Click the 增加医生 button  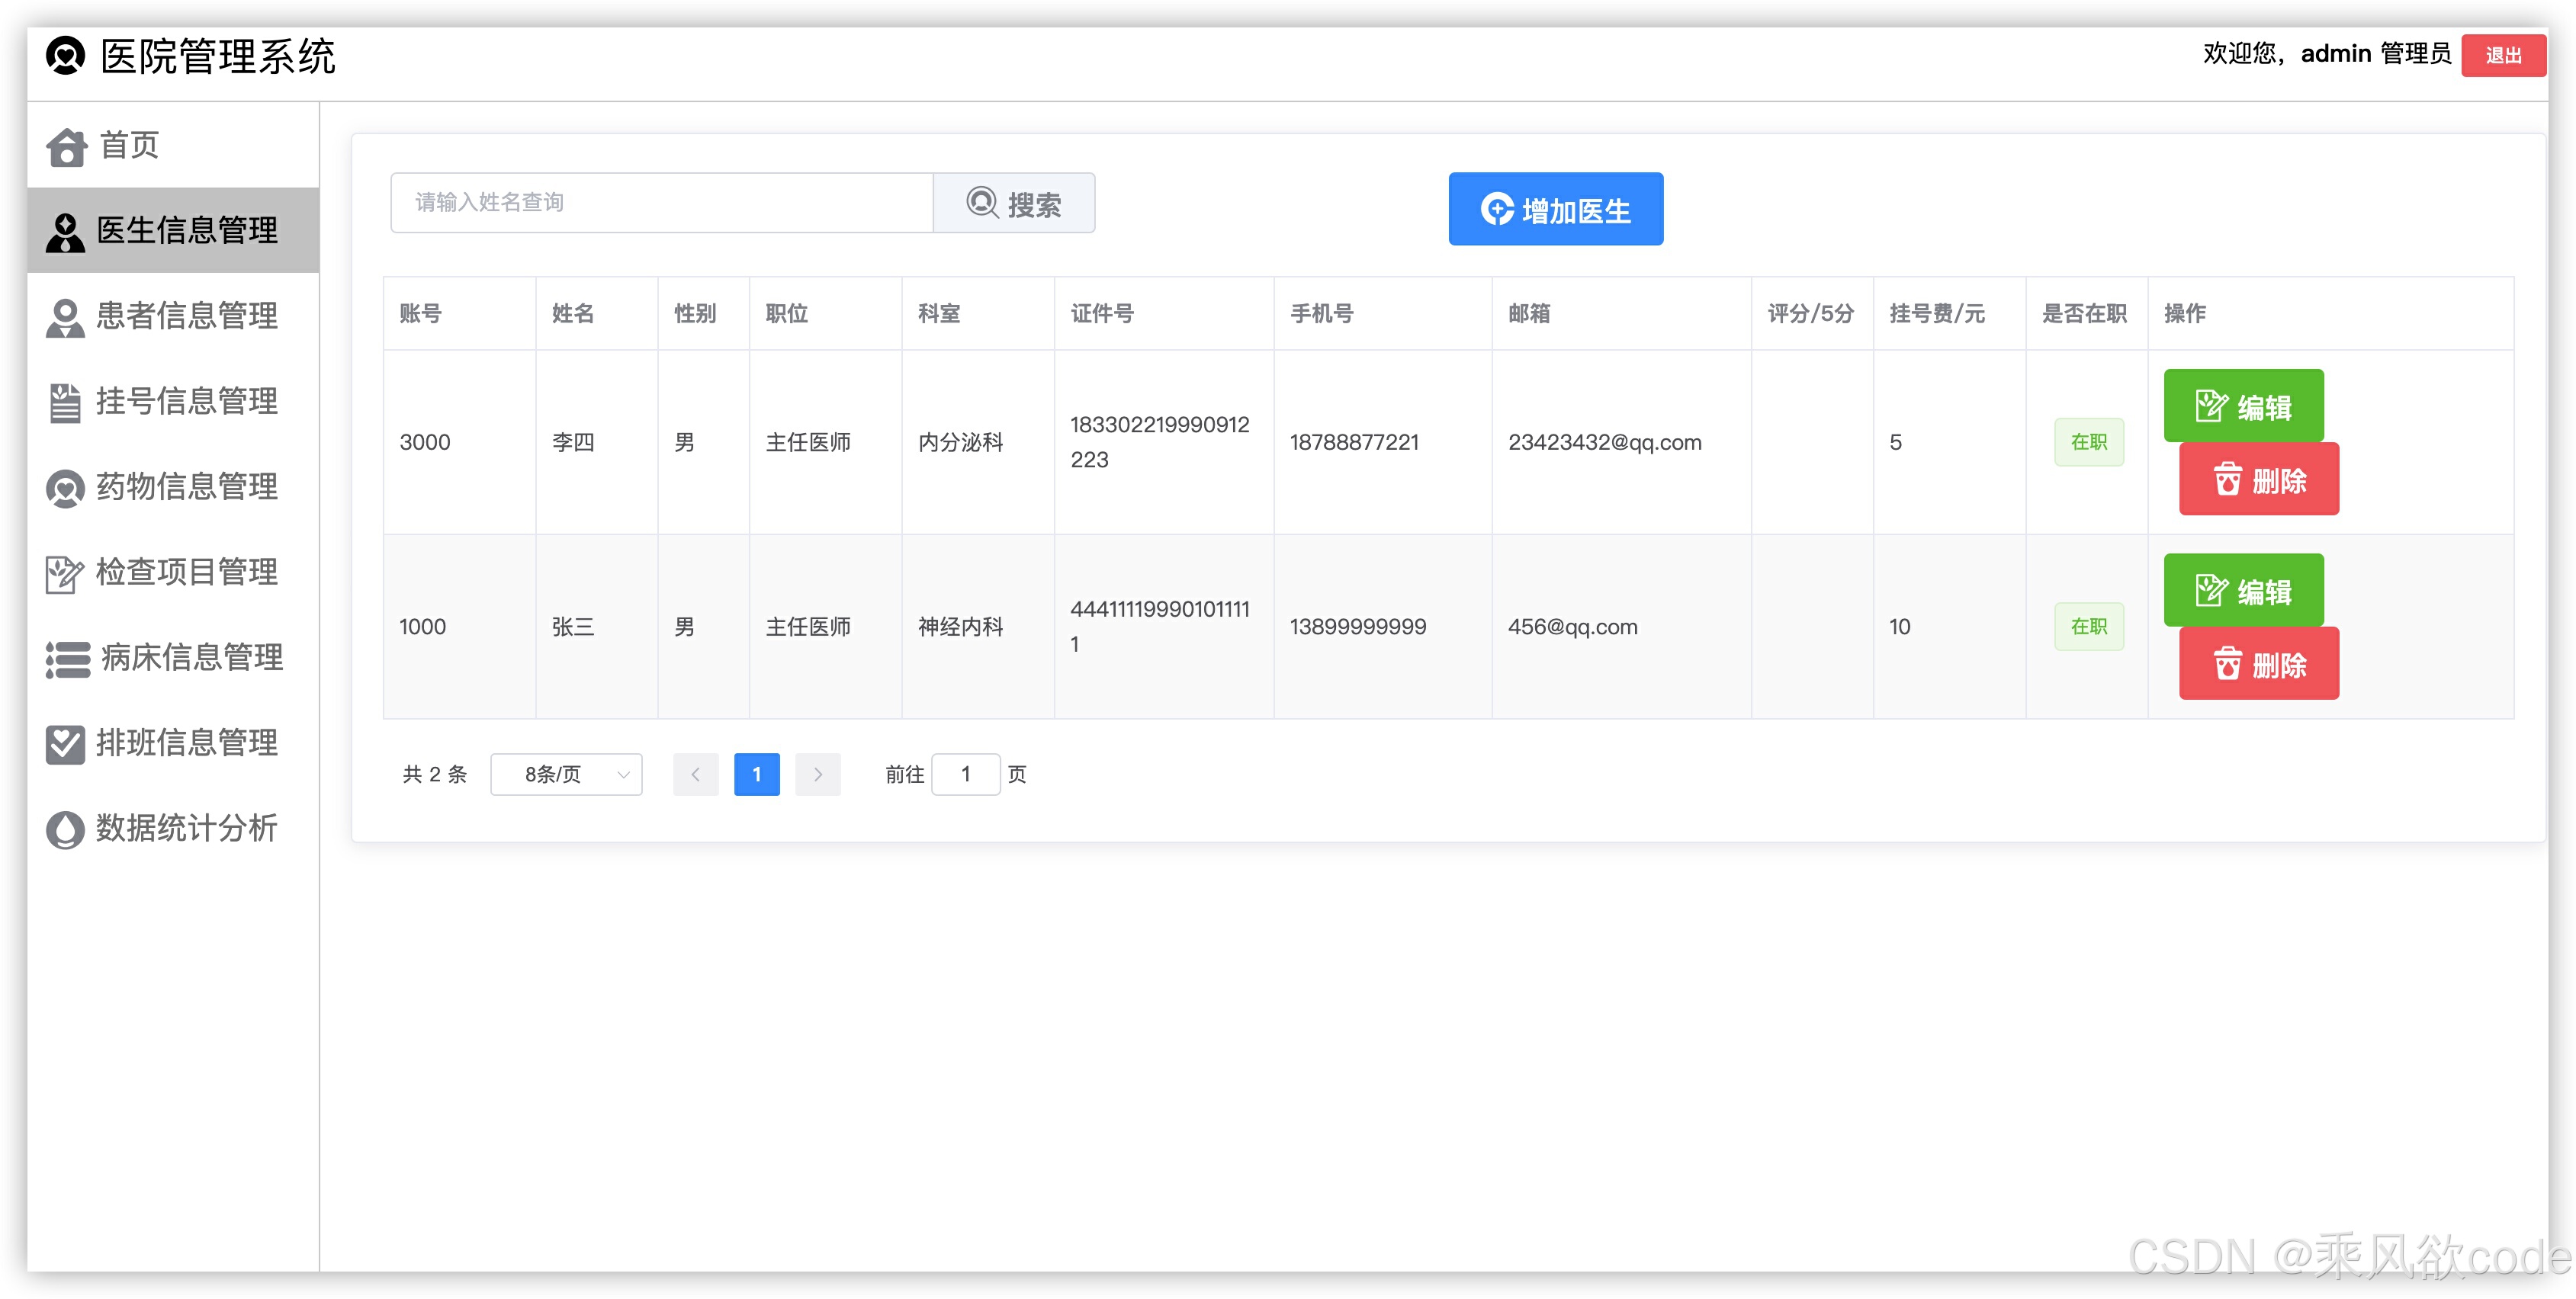1554,209
